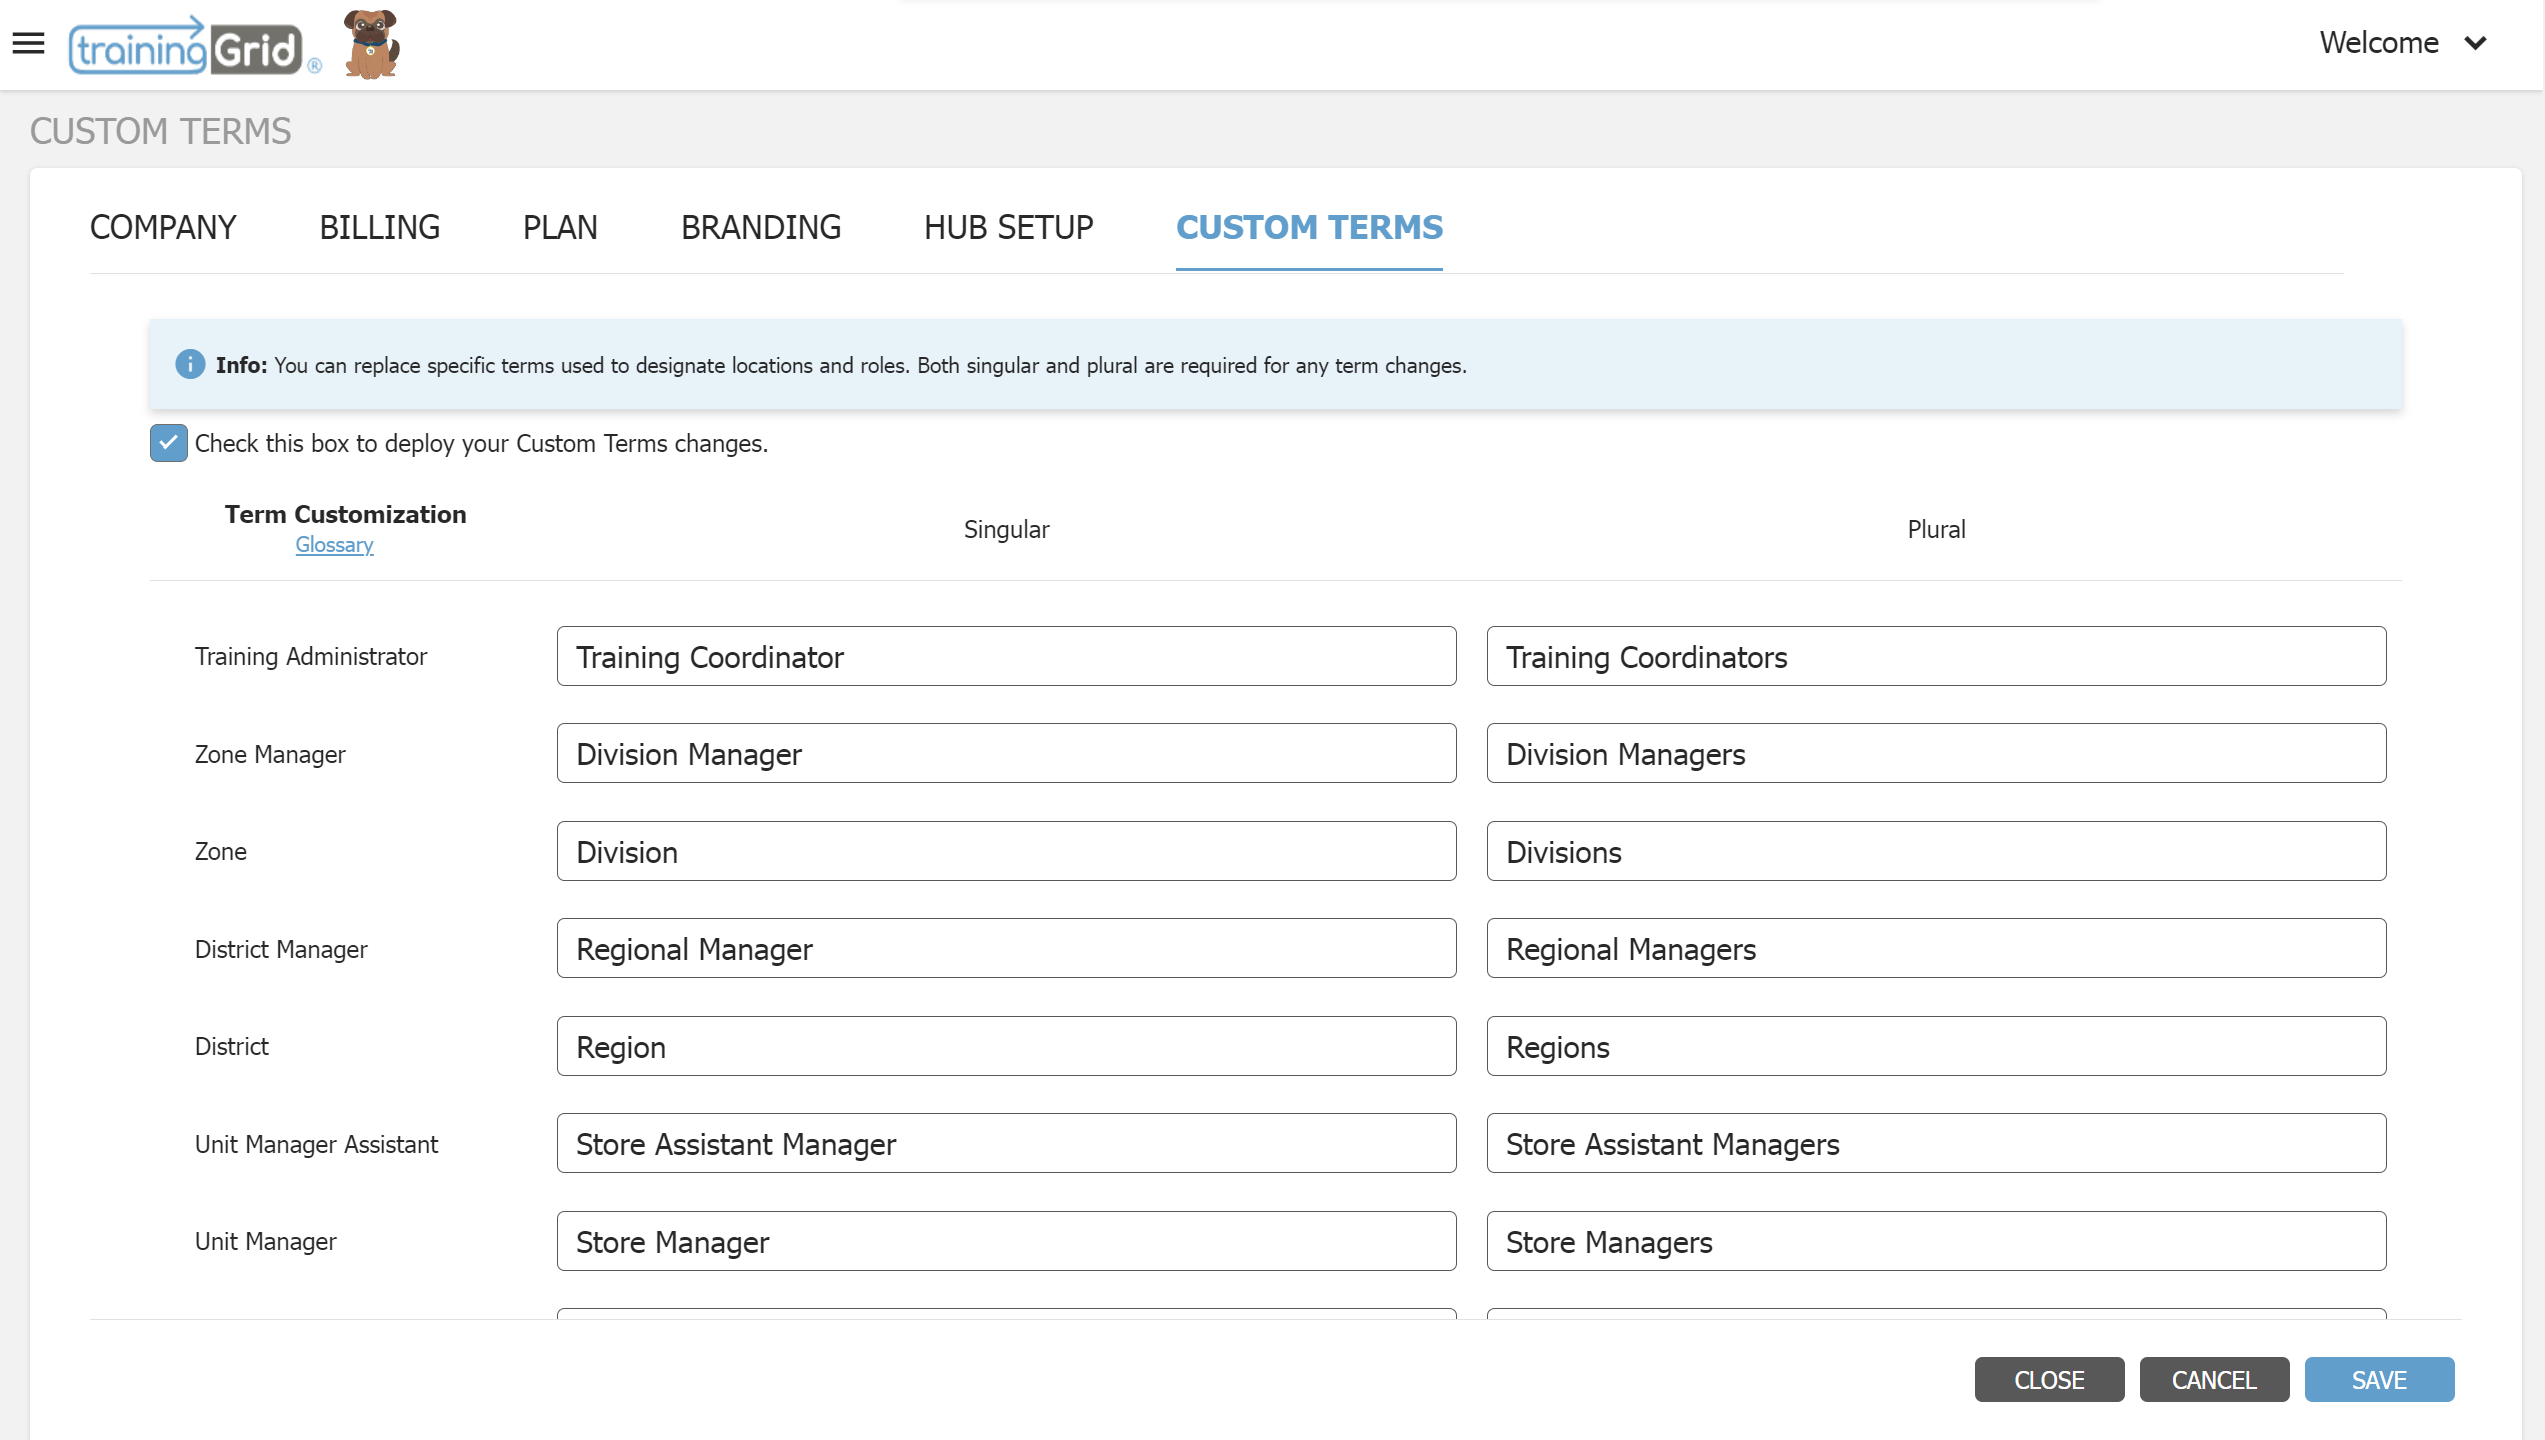The height and width of the screenshot is (1440, 2545).
Task: Go to the Plan tab
Action: click(x=560, y=227)
